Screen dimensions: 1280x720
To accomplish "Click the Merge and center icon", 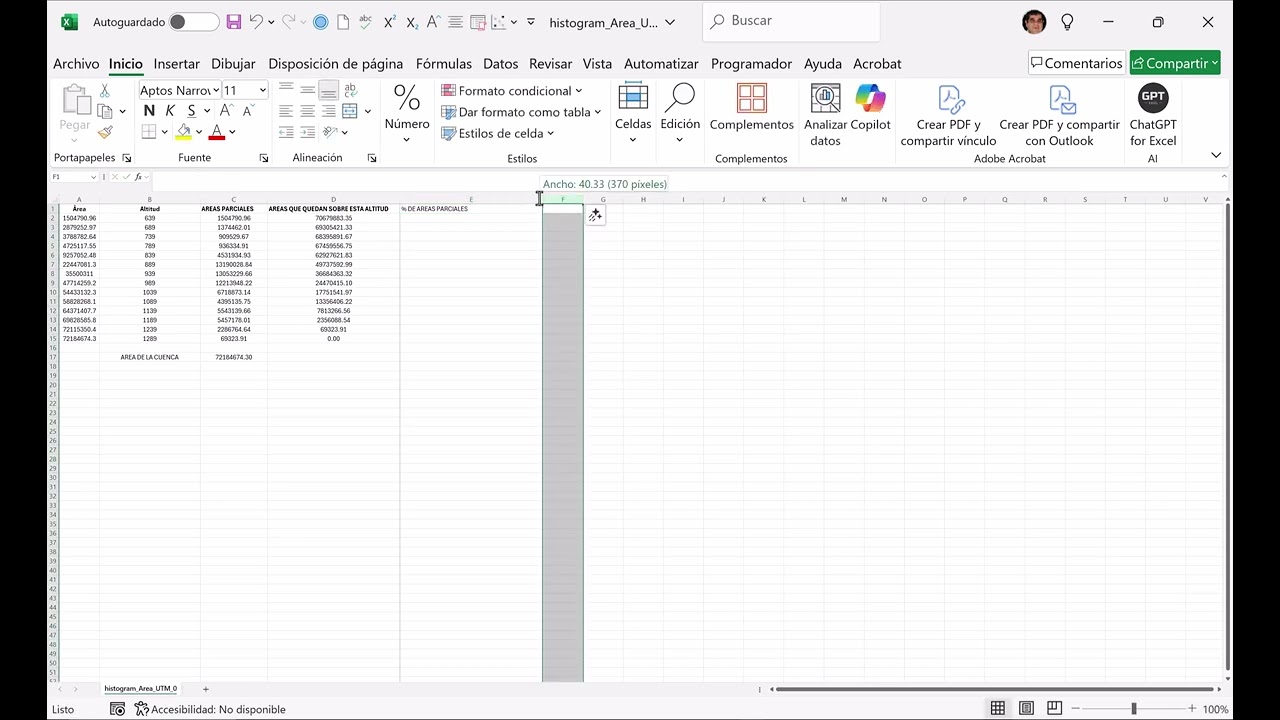I will click(x=350, y=111).
